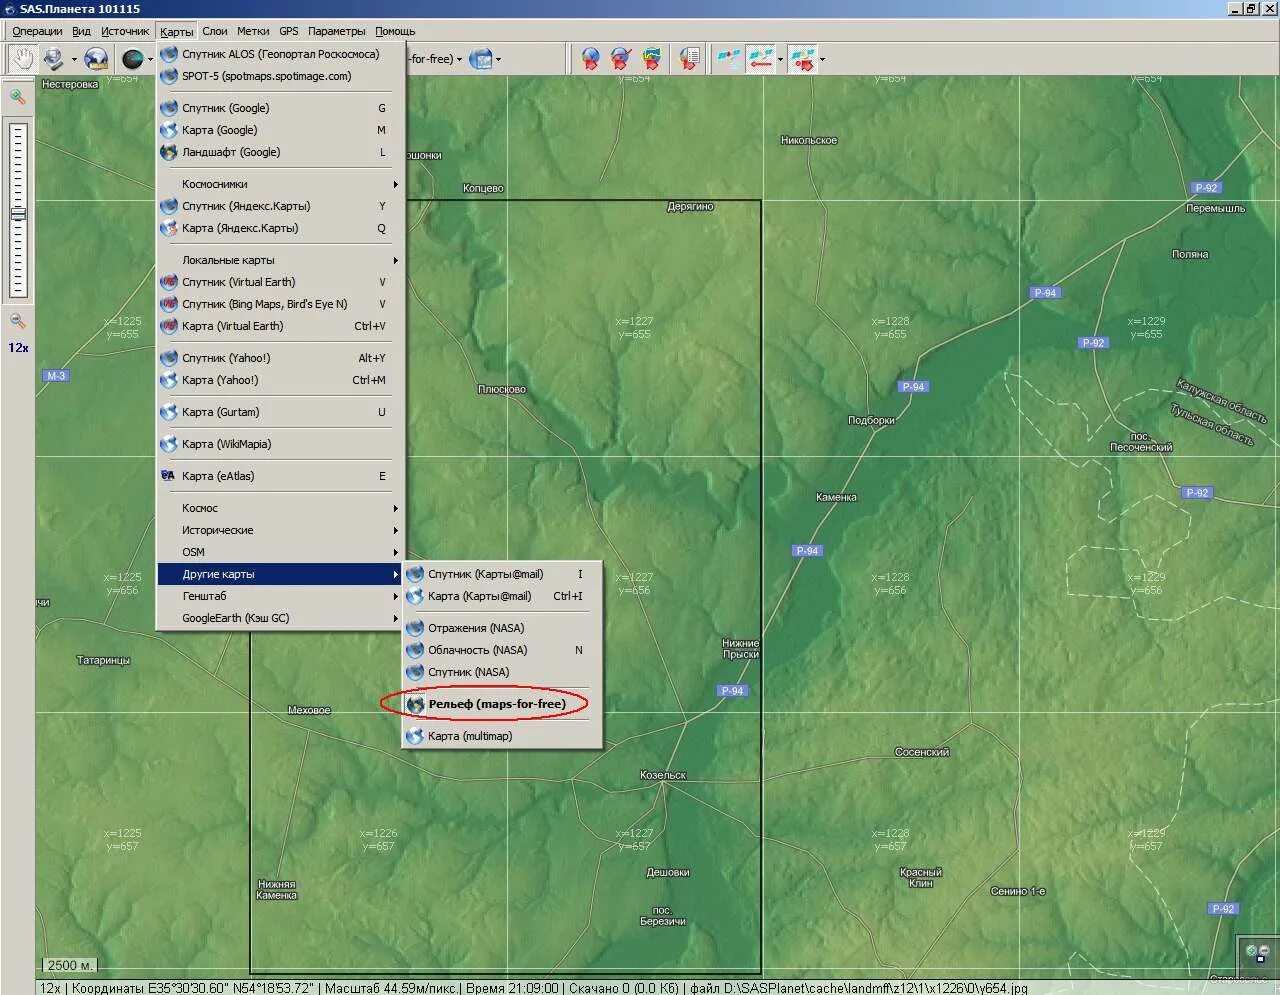This screenshot has width=1280, height=995.
Task: Click the GPS satellite with red arrow icon
Action: (803, 59)
